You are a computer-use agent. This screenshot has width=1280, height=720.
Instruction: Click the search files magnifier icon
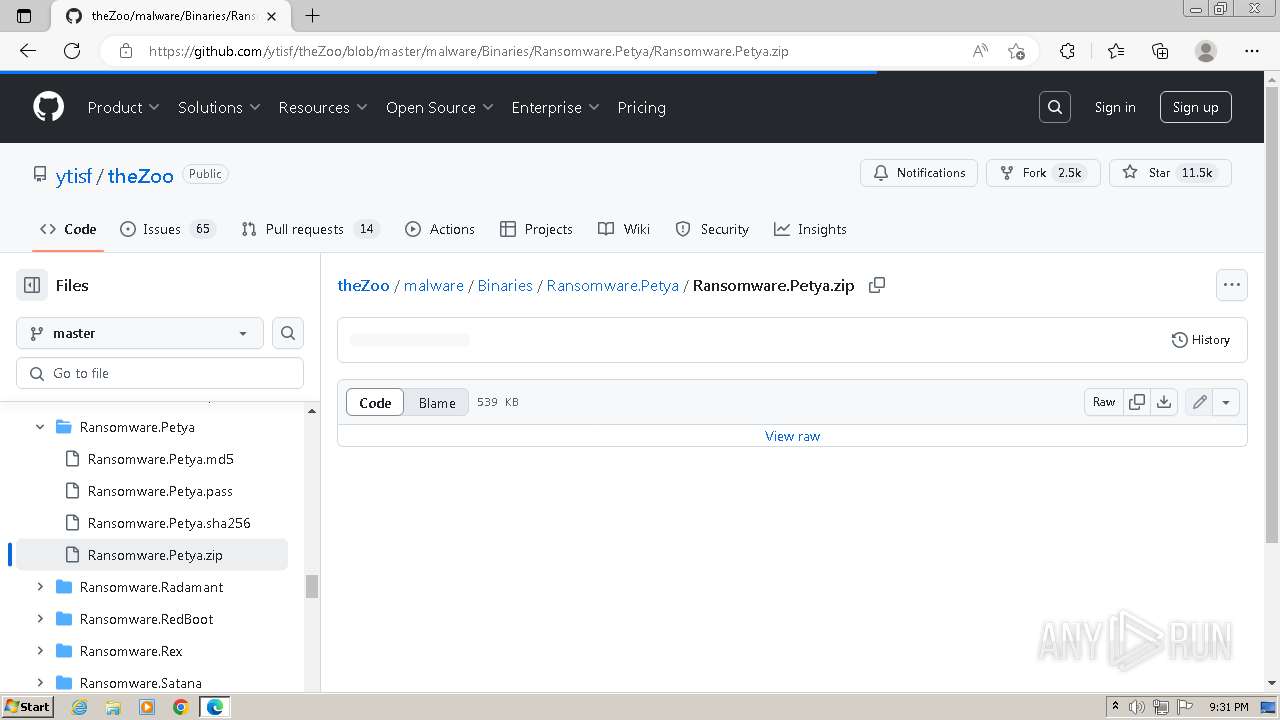point(288,333)
